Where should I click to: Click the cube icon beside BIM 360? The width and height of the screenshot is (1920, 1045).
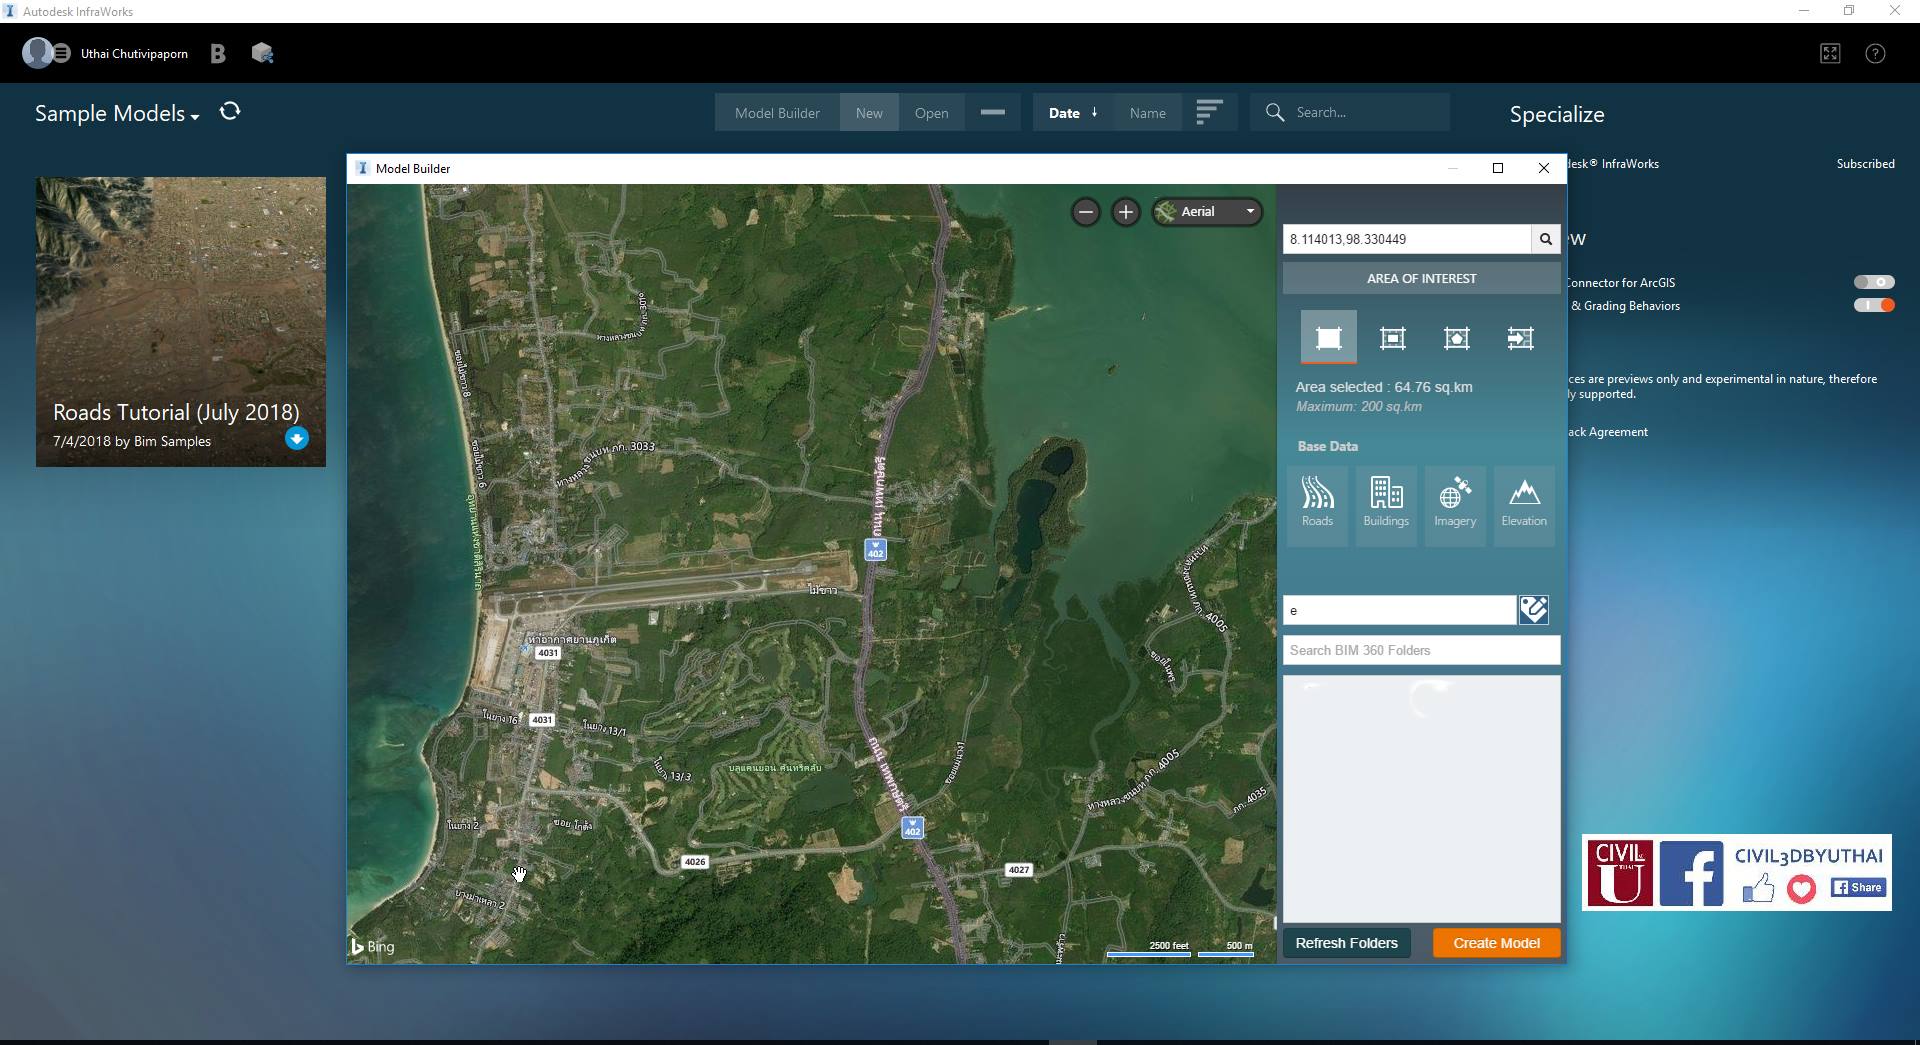coord(262,54)
